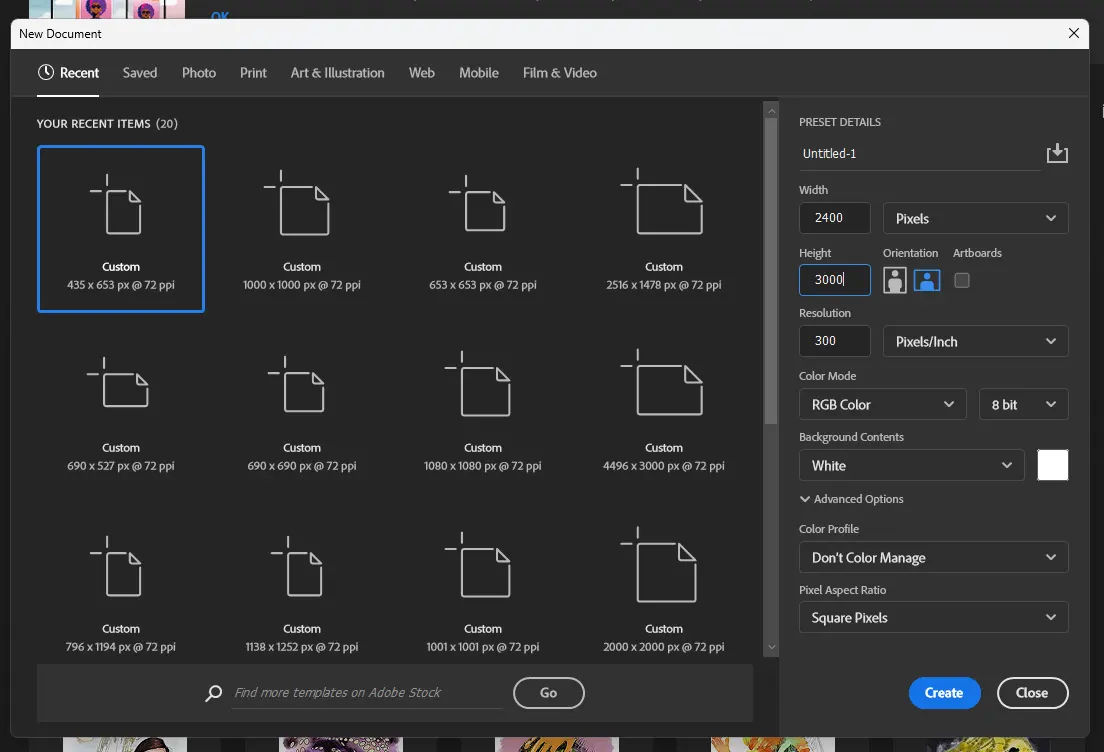The width and height of the screenshot is (1104, 752).
Task: Click the Close button
Action: 1032,693
